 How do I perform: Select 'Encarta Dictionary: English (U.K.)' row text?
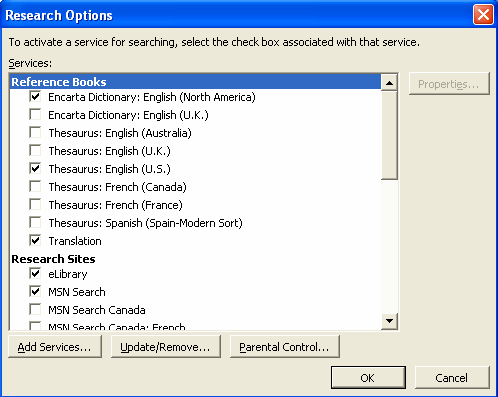pos(128,115)
